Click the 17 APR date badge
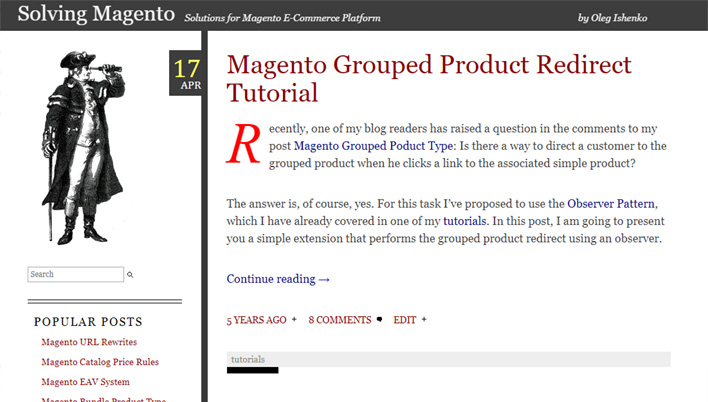 185,73
